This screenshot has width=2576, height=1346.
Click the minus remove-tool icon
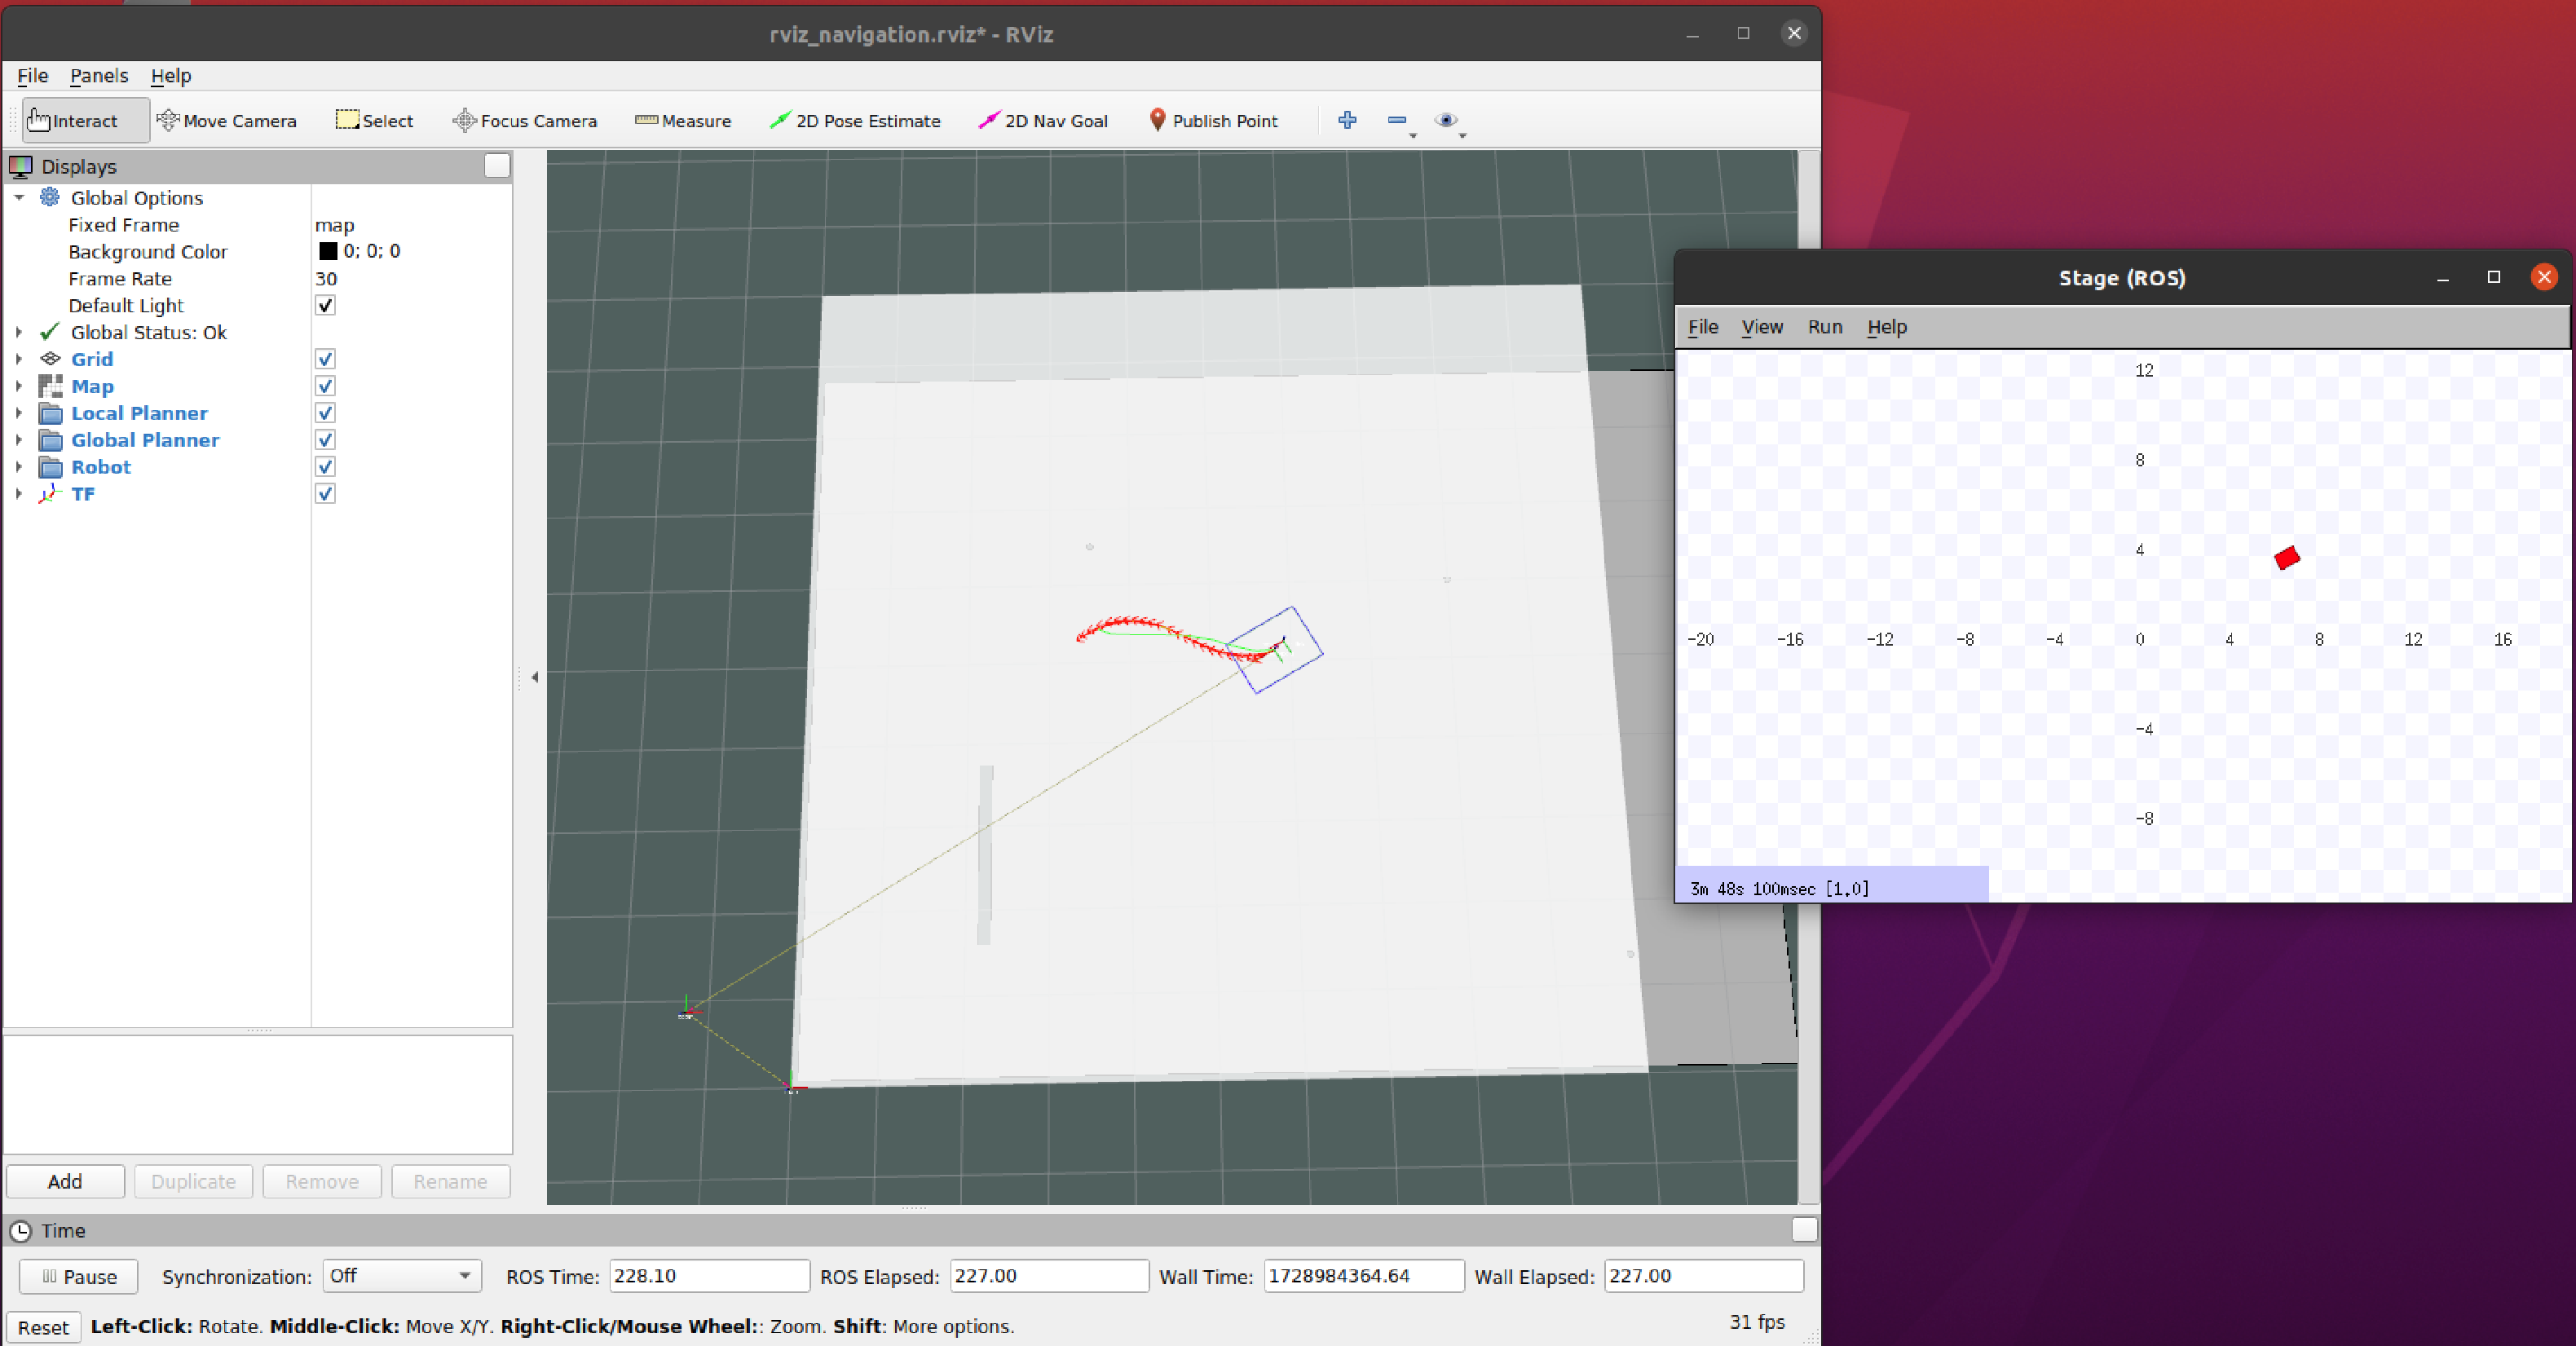1397,120
